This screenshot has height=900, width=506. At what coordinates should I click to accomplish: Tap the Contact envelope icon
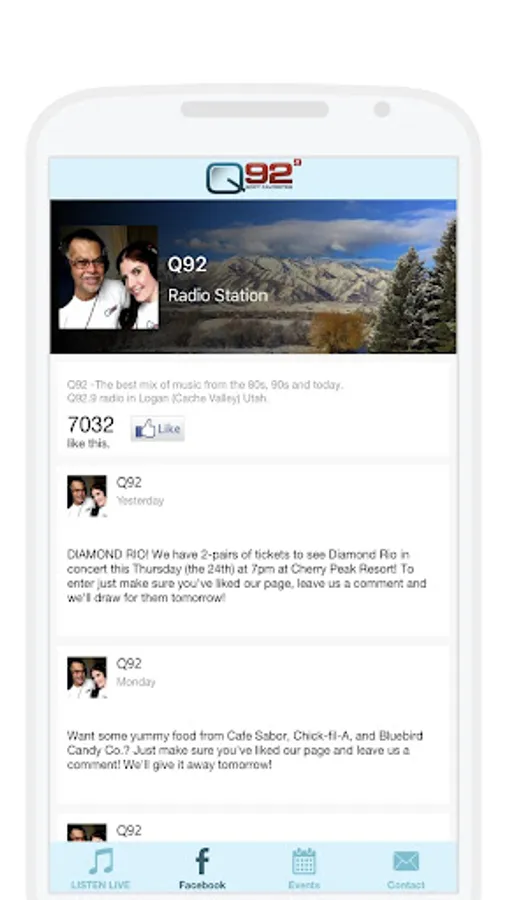click(x=406, y=862)
